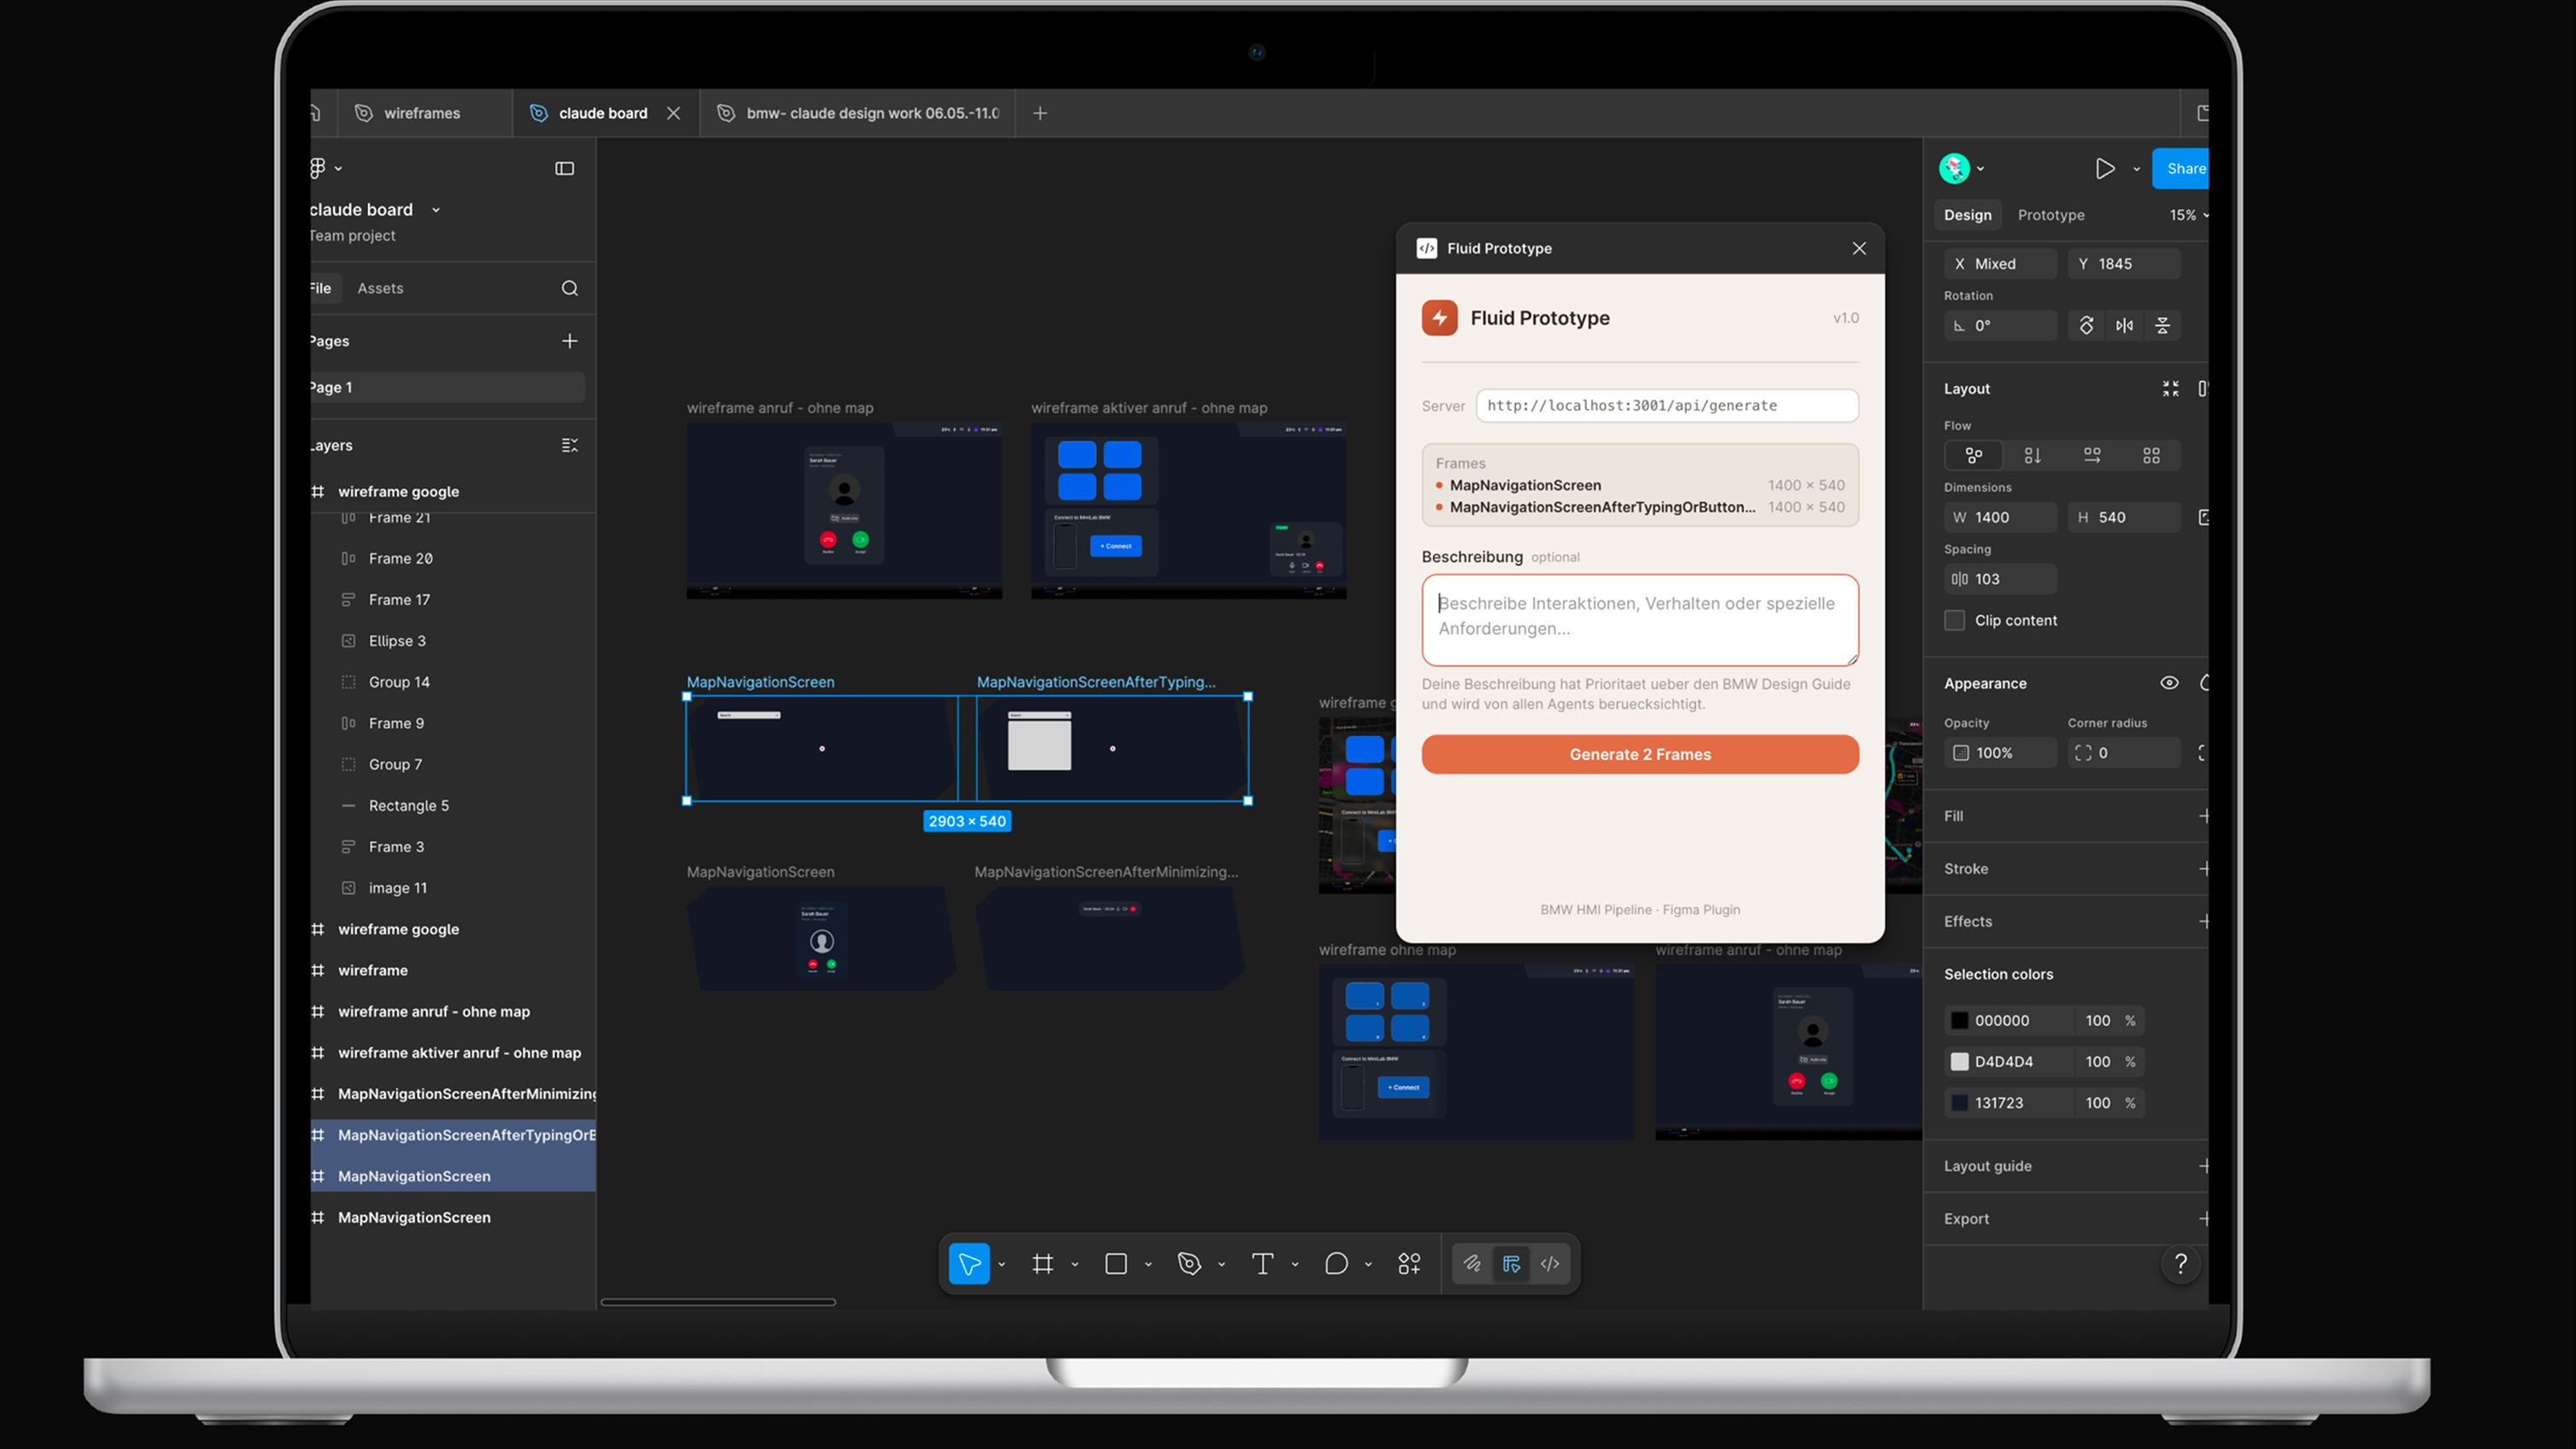
Task: Open search in the file panel
Action: click(570, 288)
